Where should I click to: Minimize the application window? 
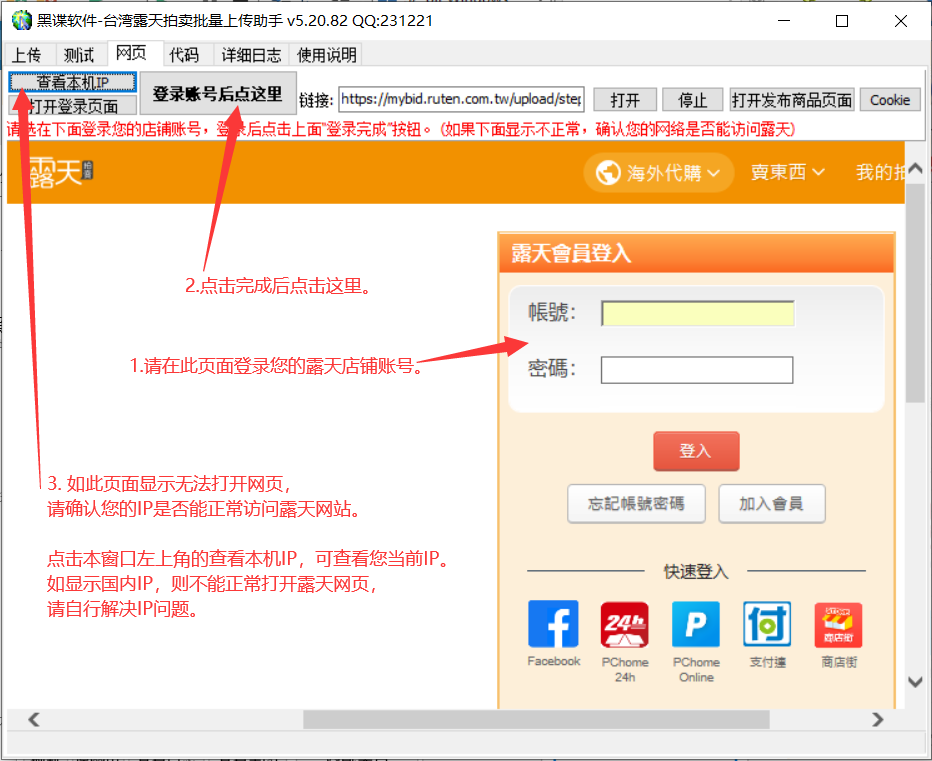pyautogui.click(x=784, y=21)
